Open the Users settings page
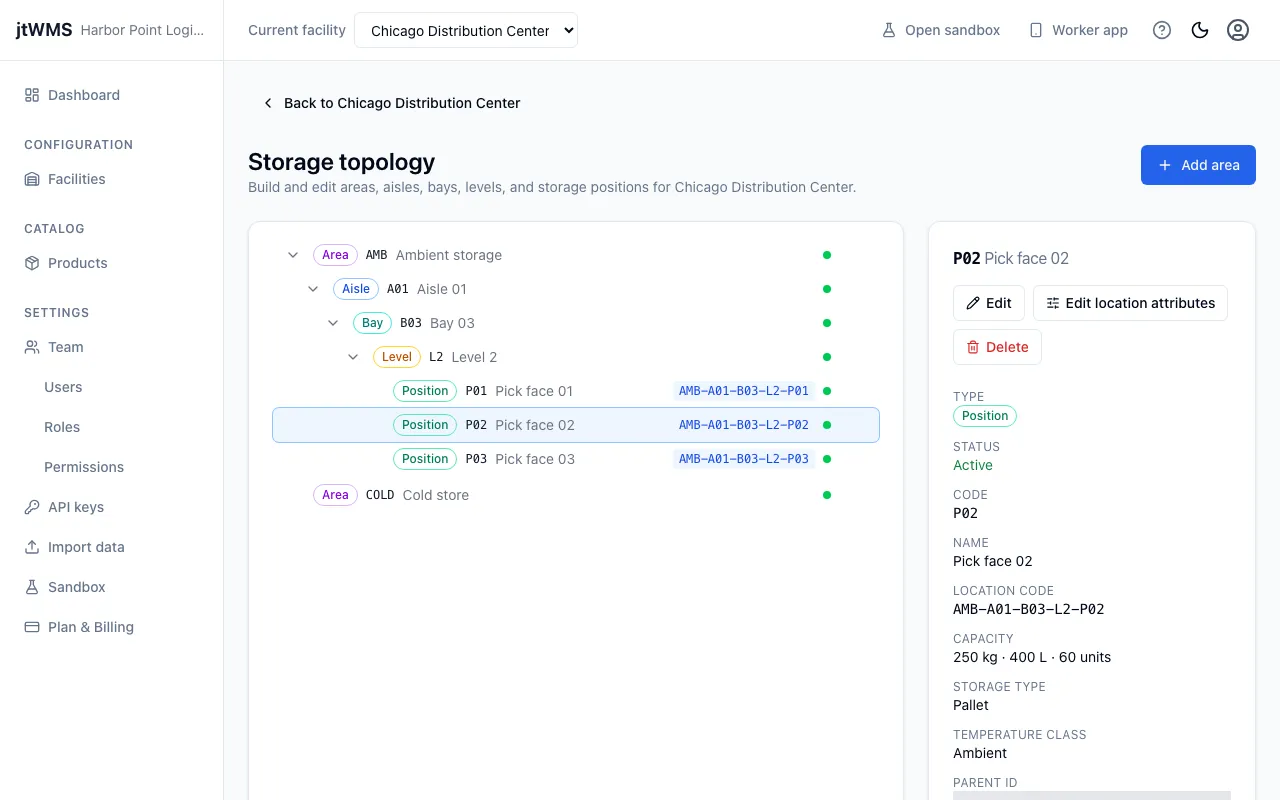This screenshot has width=1280, height=800. point(63,387)
